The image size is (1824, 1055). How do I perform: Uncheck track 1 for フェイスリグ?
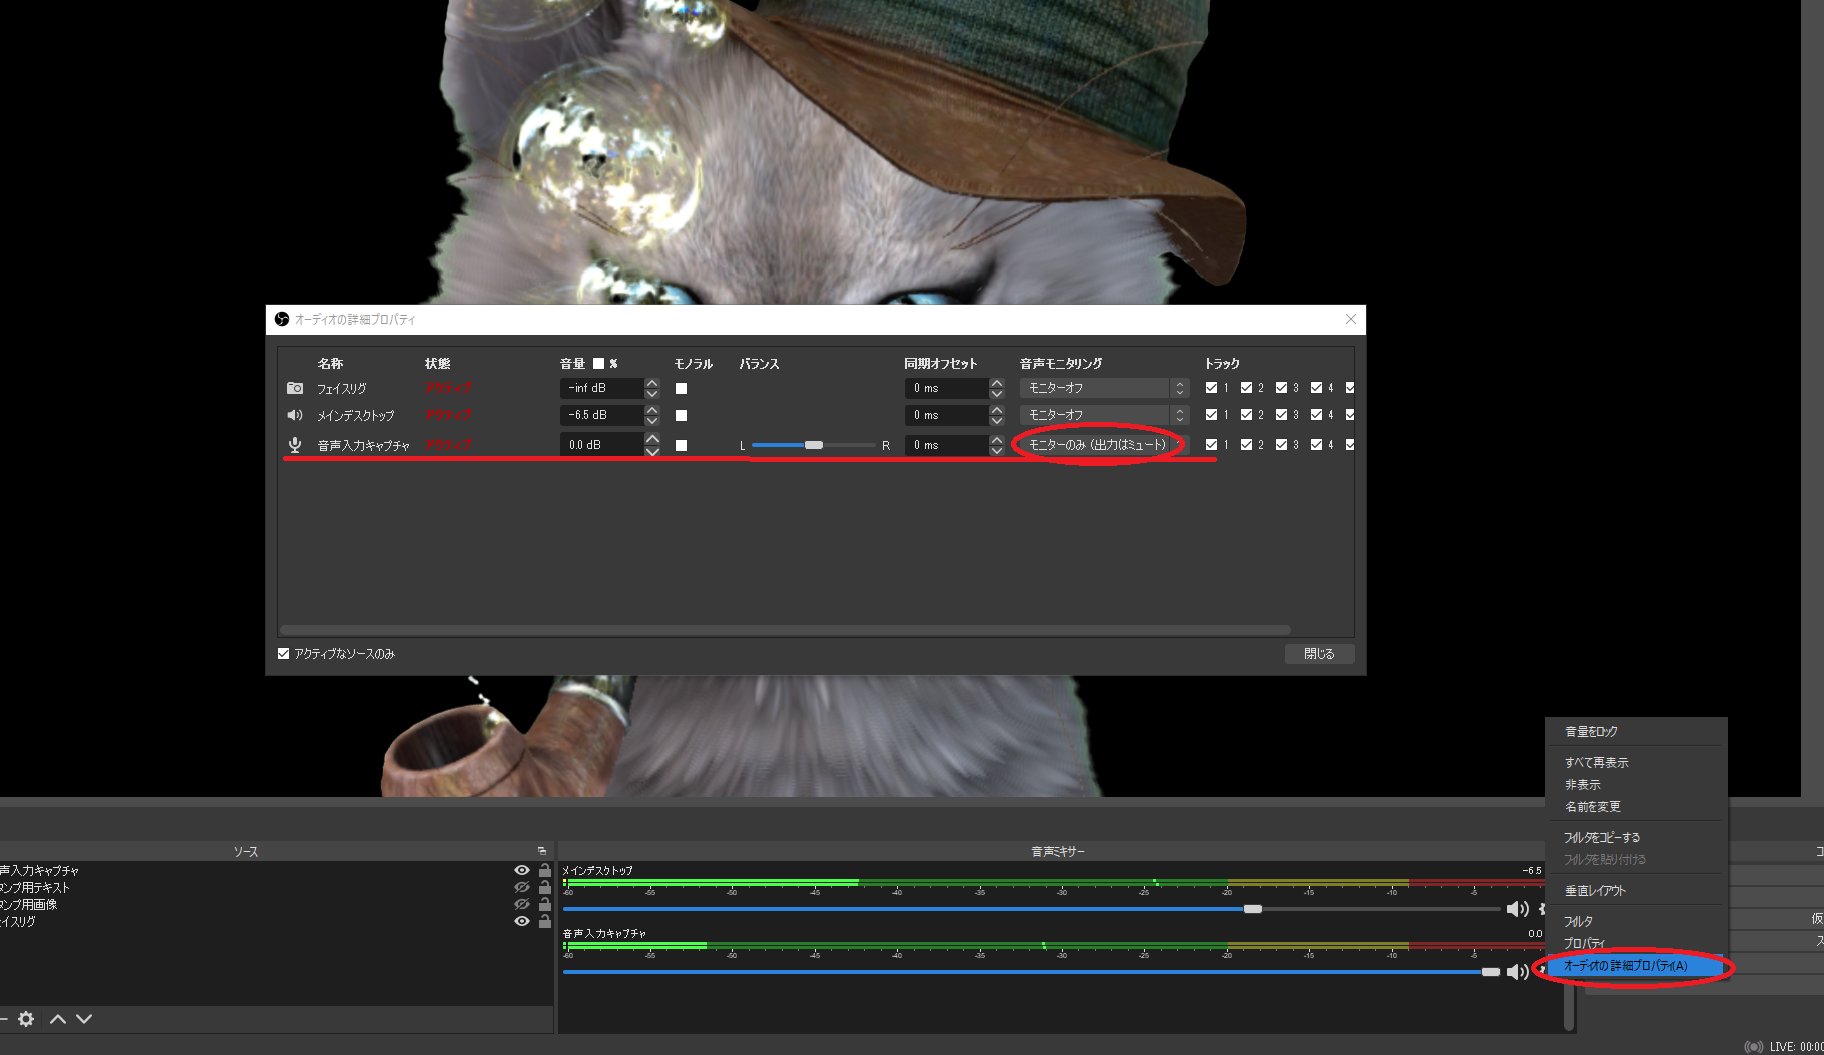coord(1211,388)
